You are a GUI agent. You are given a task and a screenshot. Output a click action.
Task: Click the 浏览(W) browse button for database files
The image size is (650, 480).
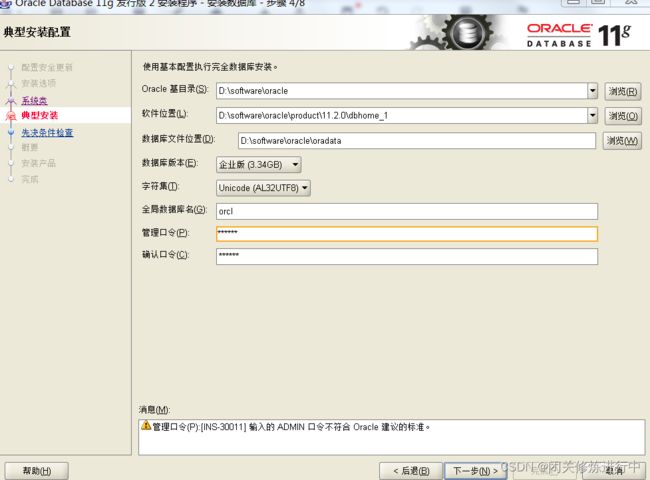click(622, 141)
